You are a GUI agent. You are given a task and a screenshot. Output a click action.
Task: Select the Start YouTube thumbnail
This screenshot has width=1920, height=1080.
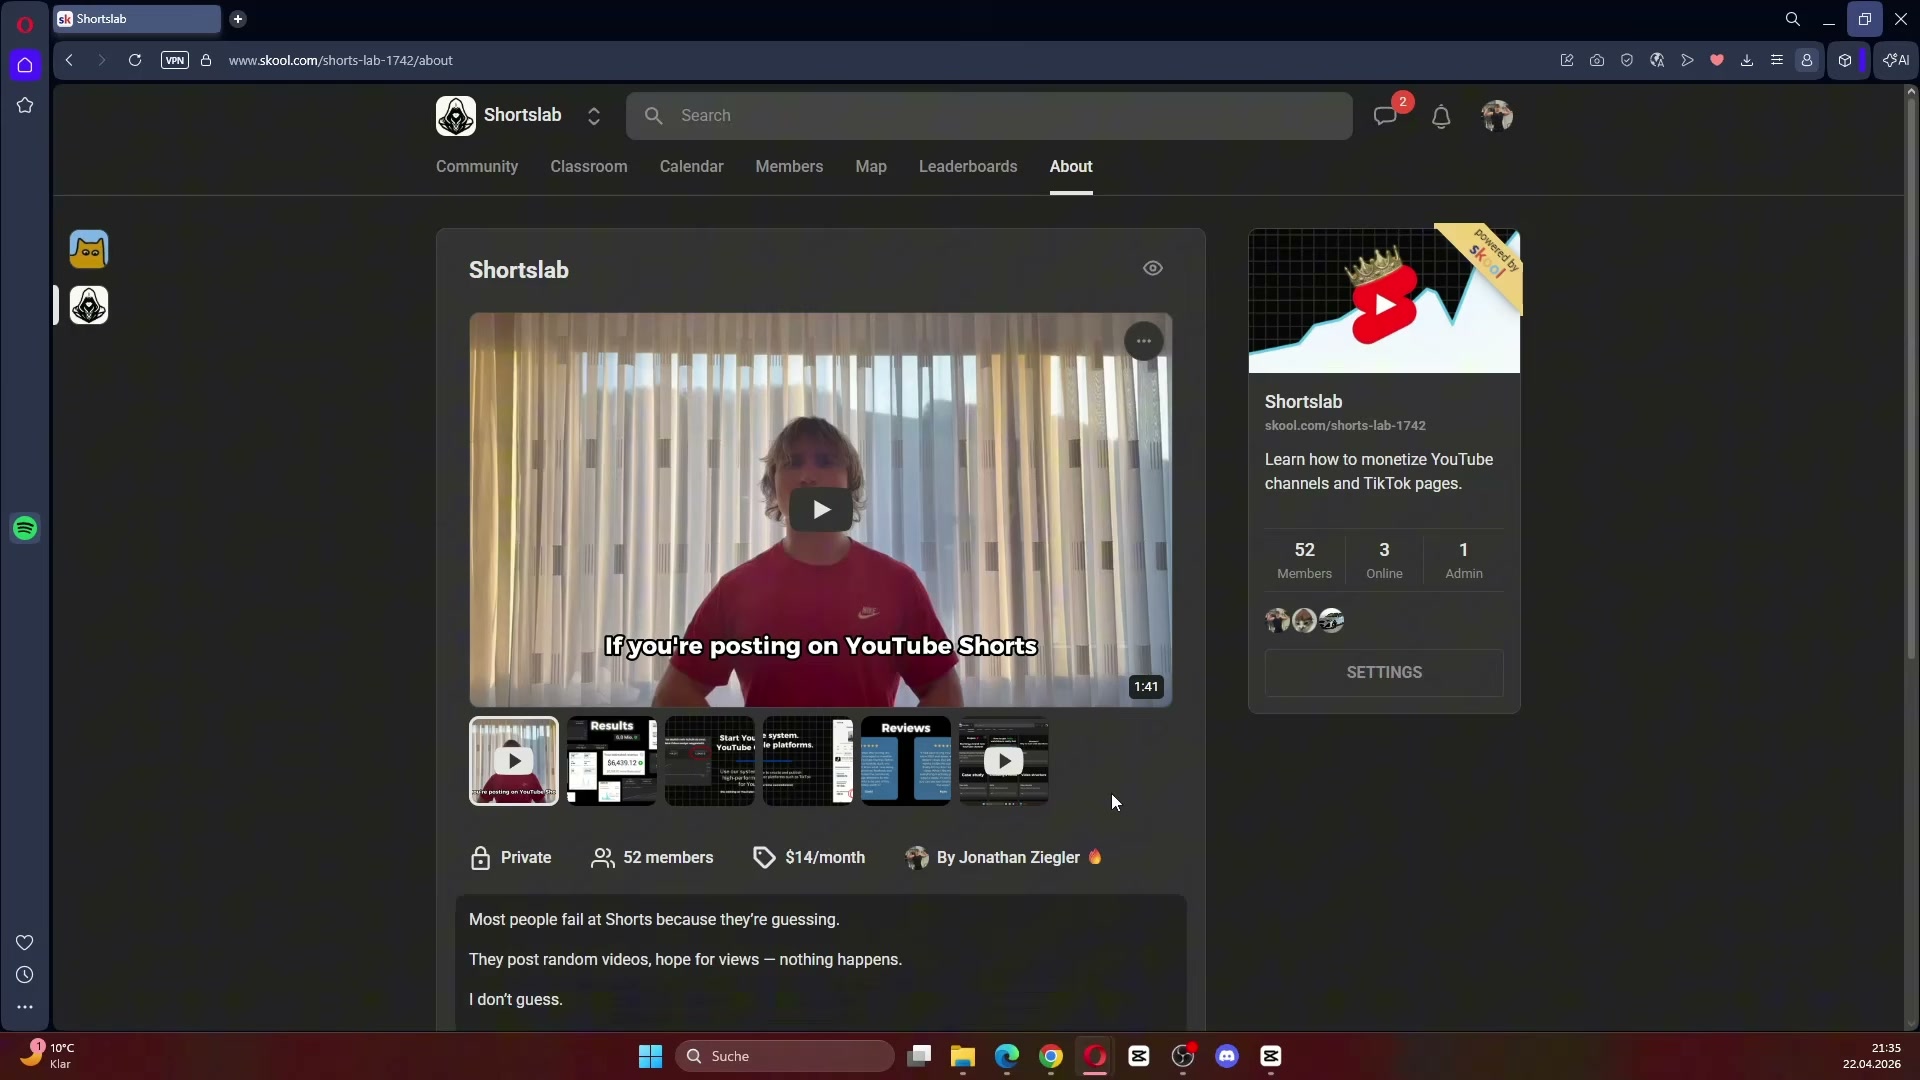click(x=710, y=761)
